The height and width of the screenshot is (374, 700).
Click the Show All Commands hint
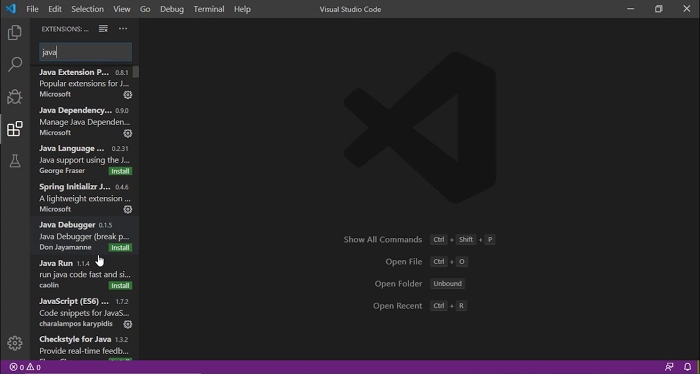383,240
